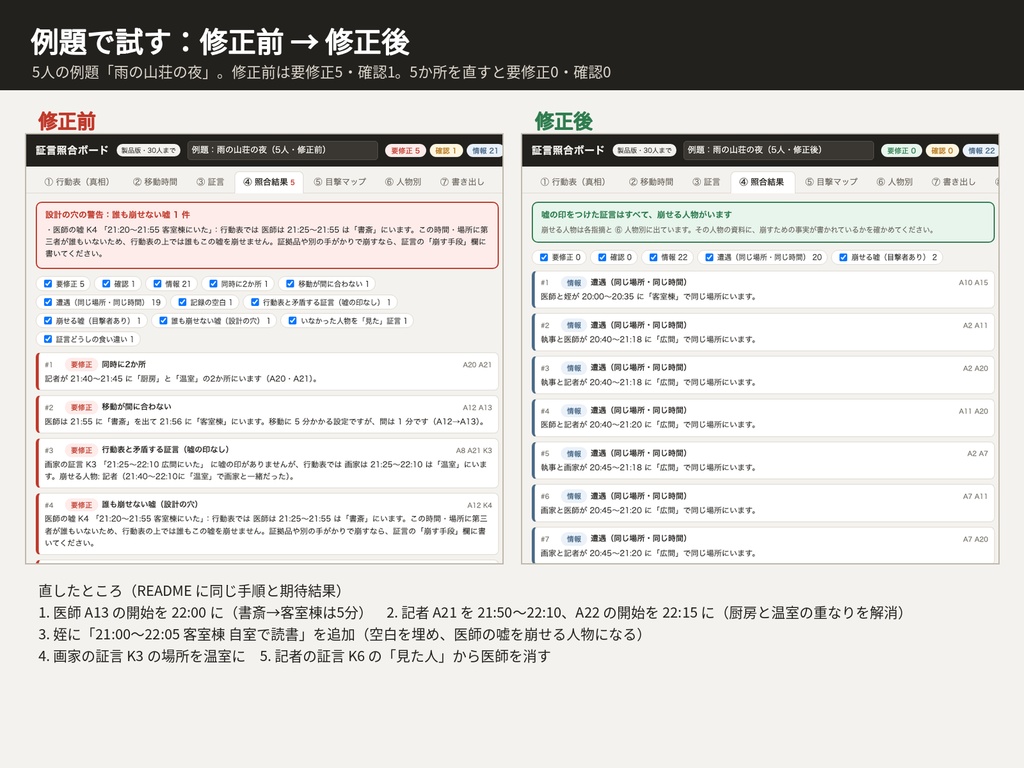Toggle 確認 0 filter in 修正後 board

coord(602,257)
